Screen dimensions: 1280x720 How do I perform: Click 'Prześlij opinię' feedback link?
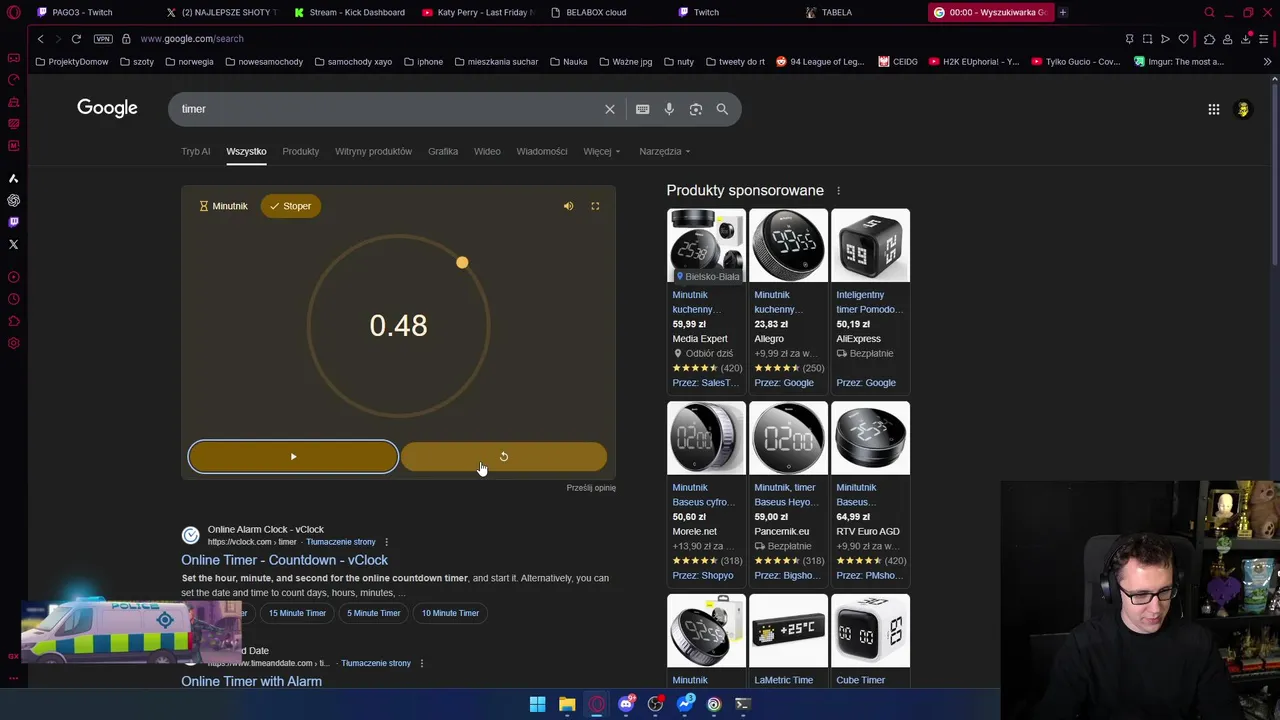tap(591, 488)
